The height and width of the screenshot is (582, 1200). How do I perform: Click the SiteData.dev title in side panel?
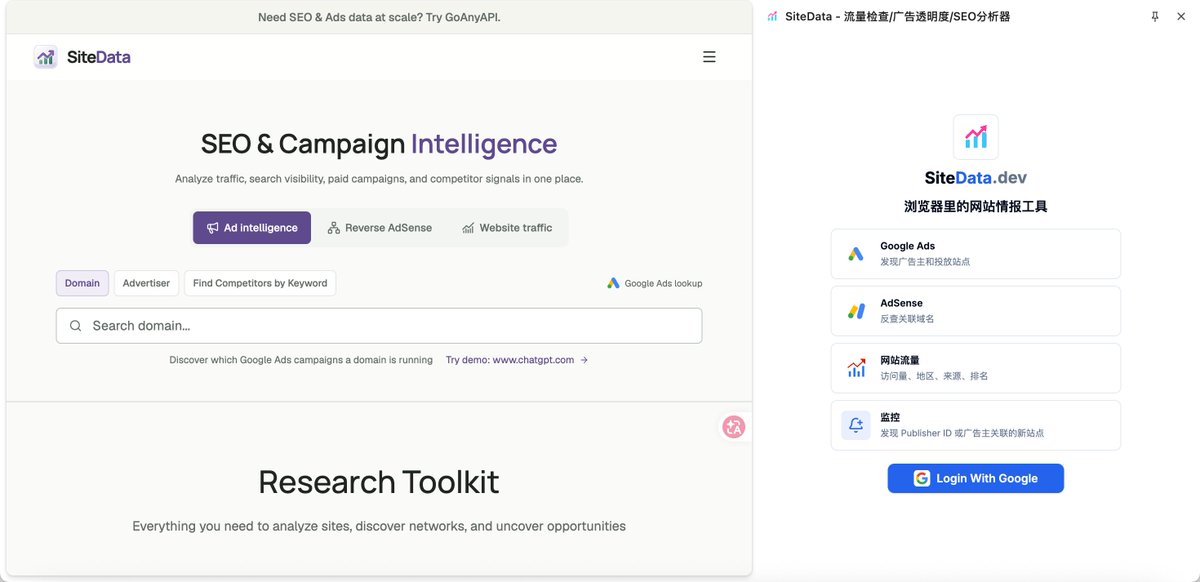pyautogui.click(x=976, y=178)
